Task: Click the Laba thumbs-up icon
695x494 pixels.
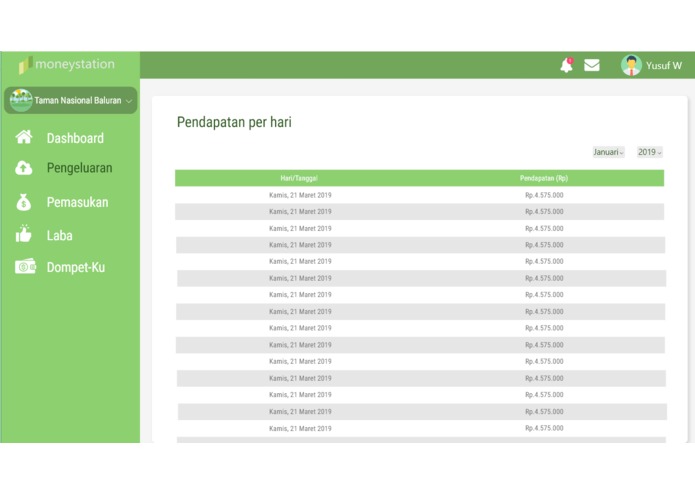Action: 23,233
